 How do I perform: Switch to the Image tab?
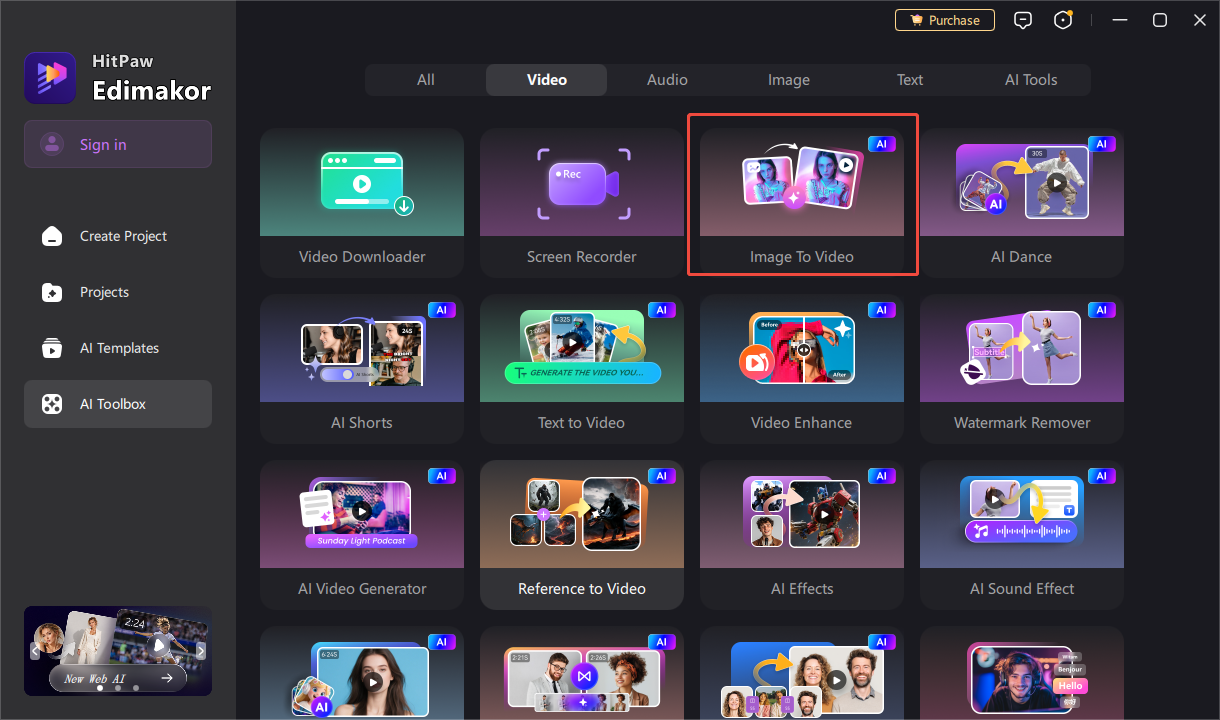tap(789, 80)
